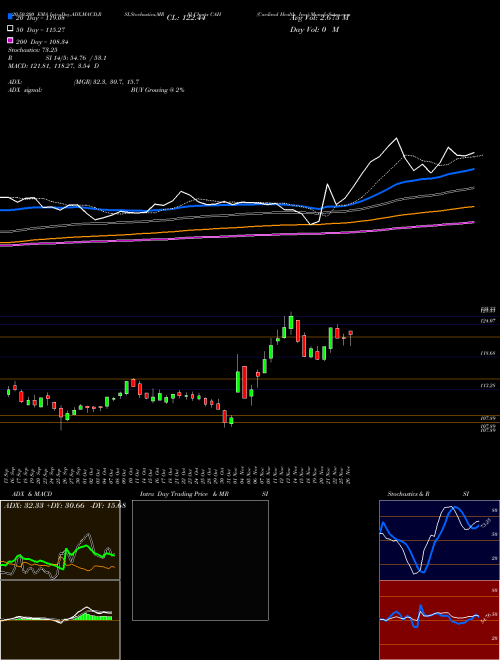The image size is (500, 660).
Task: Click the 'Day Vol: 0 M' text
Action: pyautogui.click(x=314, y=29)
